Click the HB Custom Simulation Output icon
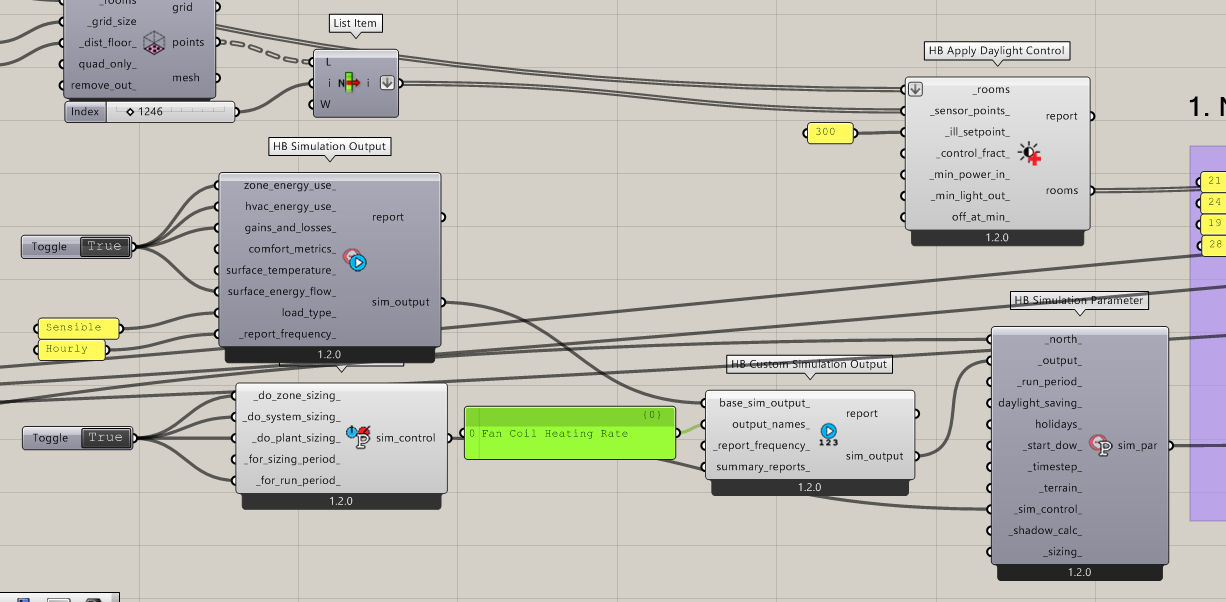The height and width of the screenshot is (602, 1226). (x=828, y=435)
